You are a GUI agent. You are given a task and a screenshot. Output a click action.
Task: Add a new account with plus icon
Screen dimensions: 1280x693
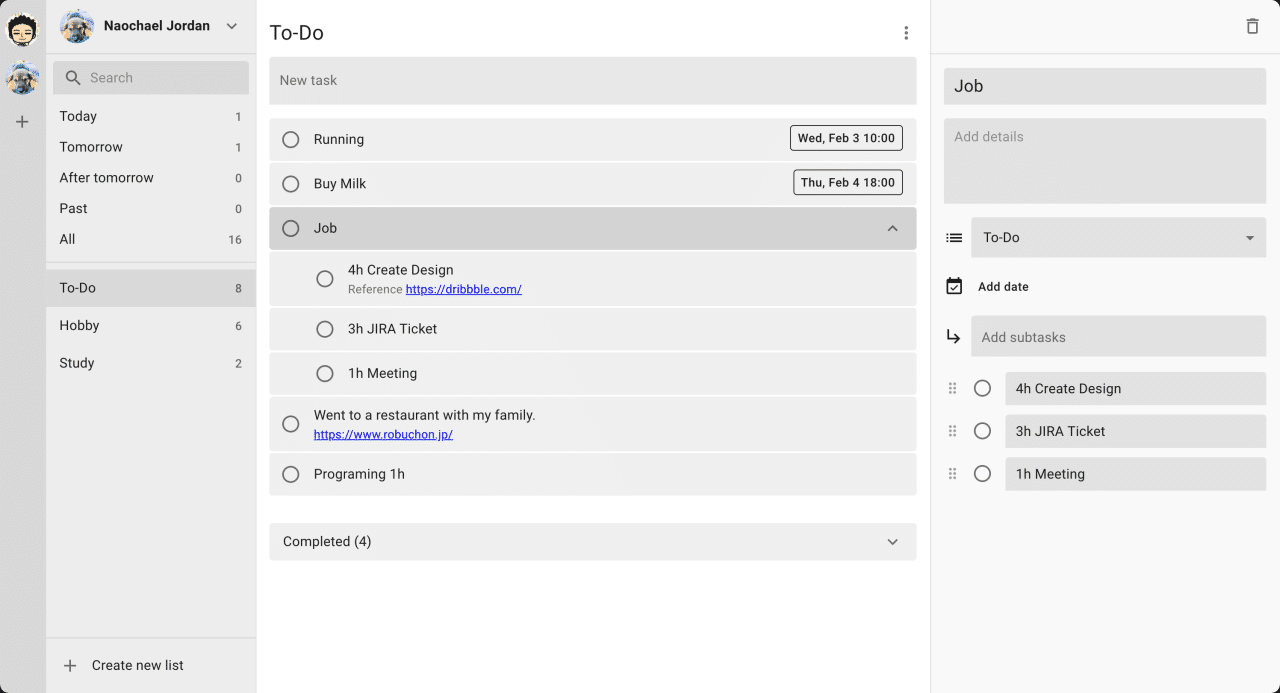22,122
